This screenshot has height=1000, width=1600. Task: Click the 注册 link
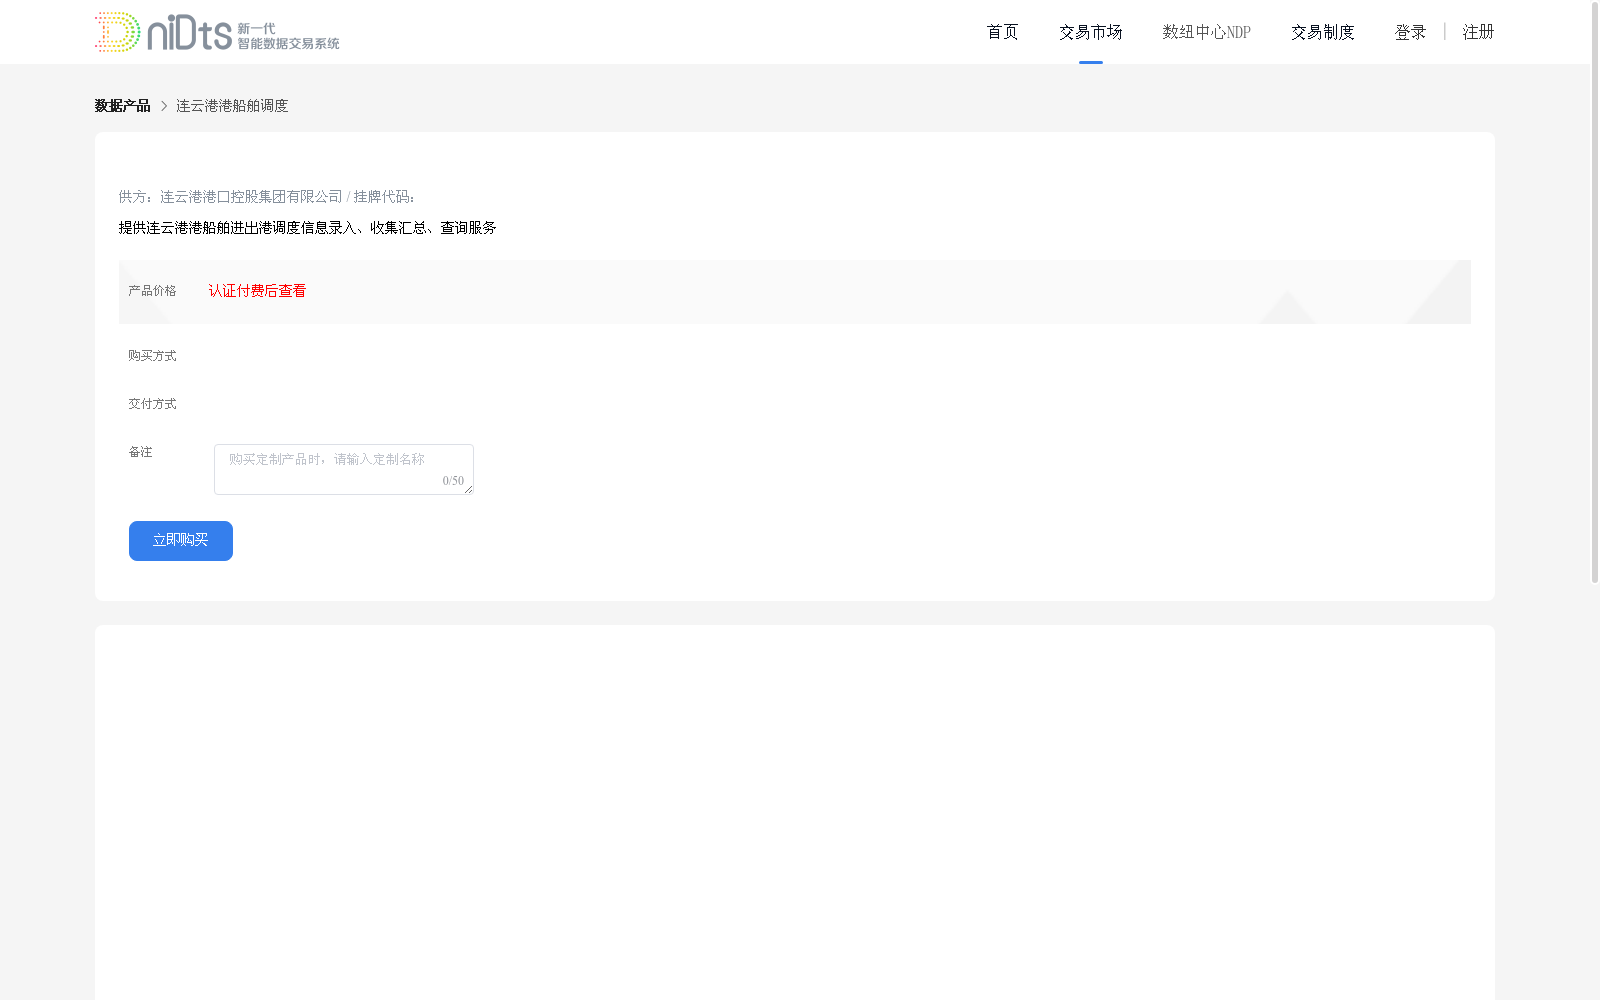[x=1478, y=32]
